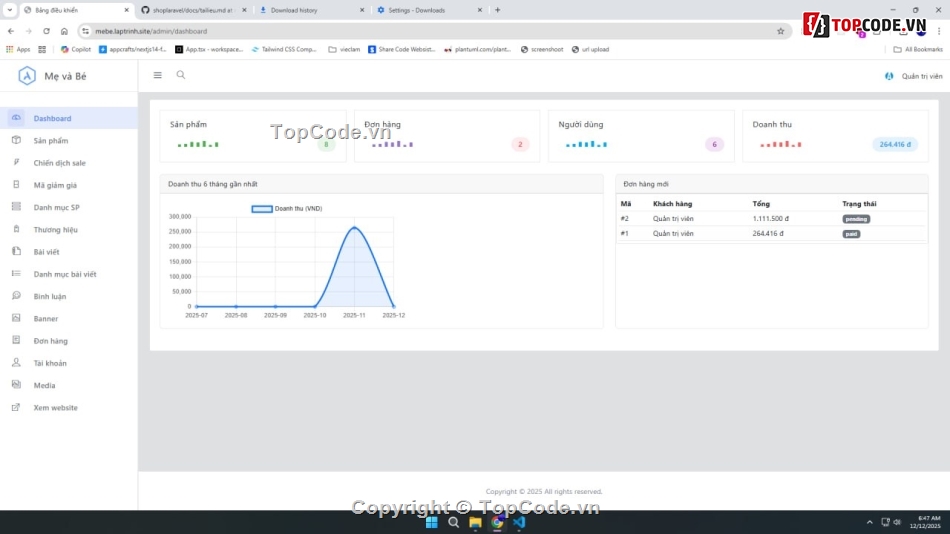Image resolution: width=950 pixels, height=534 pixels.
Task: Open Quản trị viên user menu
Action: [914, 76]
